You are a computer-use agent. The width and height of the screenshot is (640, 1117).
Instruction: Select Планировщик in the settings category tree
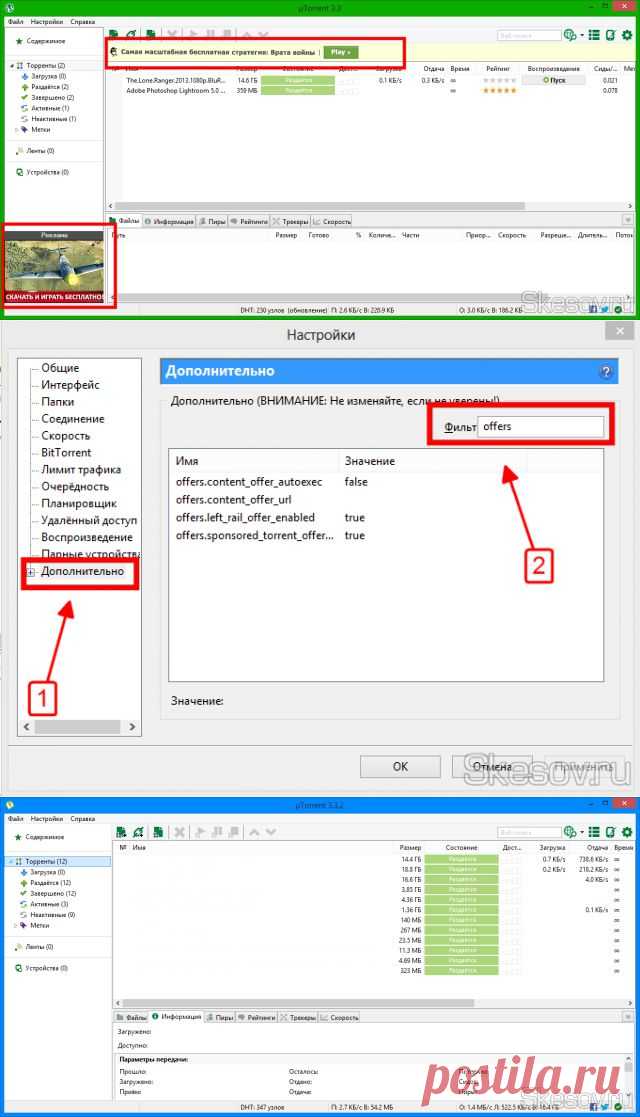tap(78, 504)
